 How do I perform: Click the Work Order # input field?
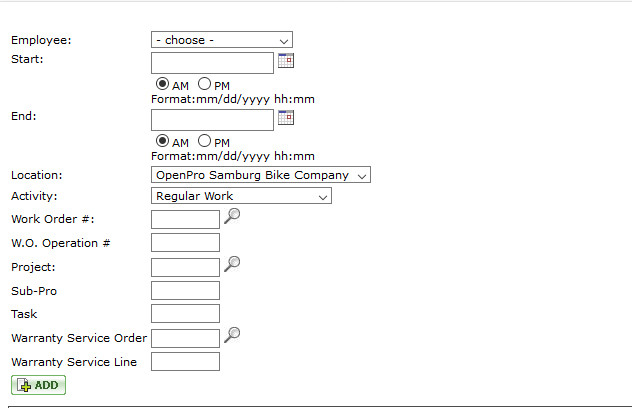185,219
